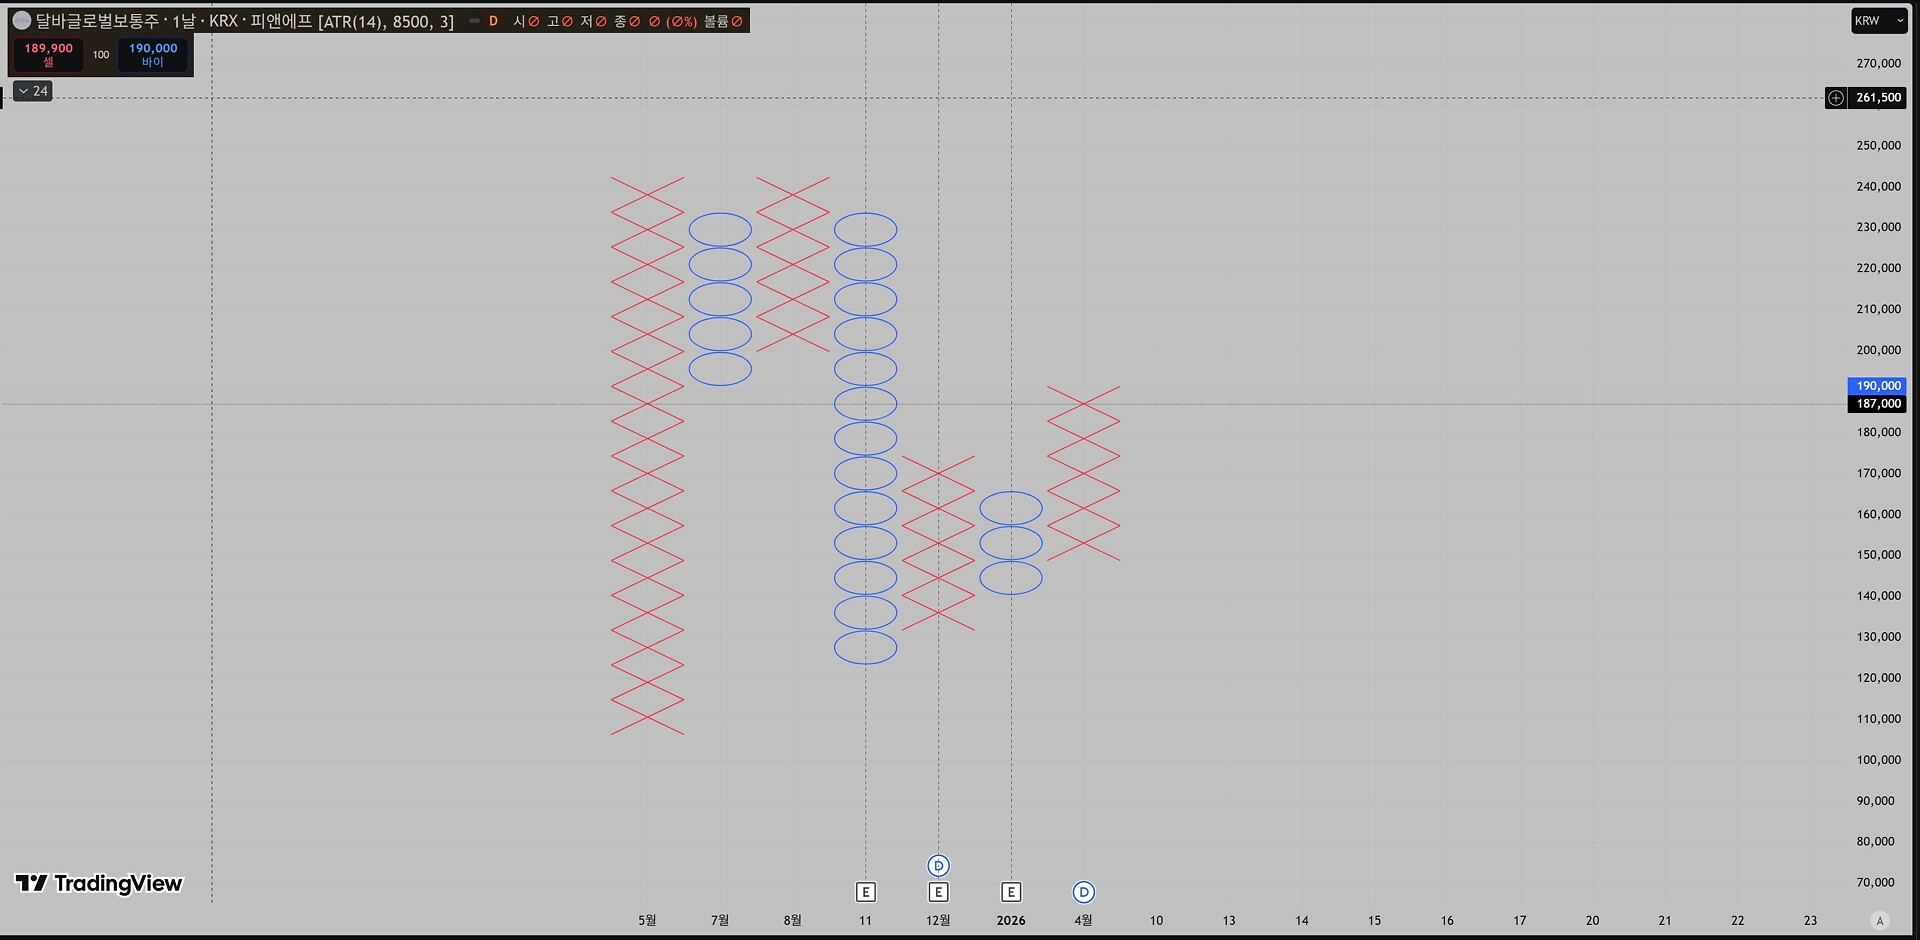Click the 2026 label on time axis
1920x940 pixels.
[1011, 921]
